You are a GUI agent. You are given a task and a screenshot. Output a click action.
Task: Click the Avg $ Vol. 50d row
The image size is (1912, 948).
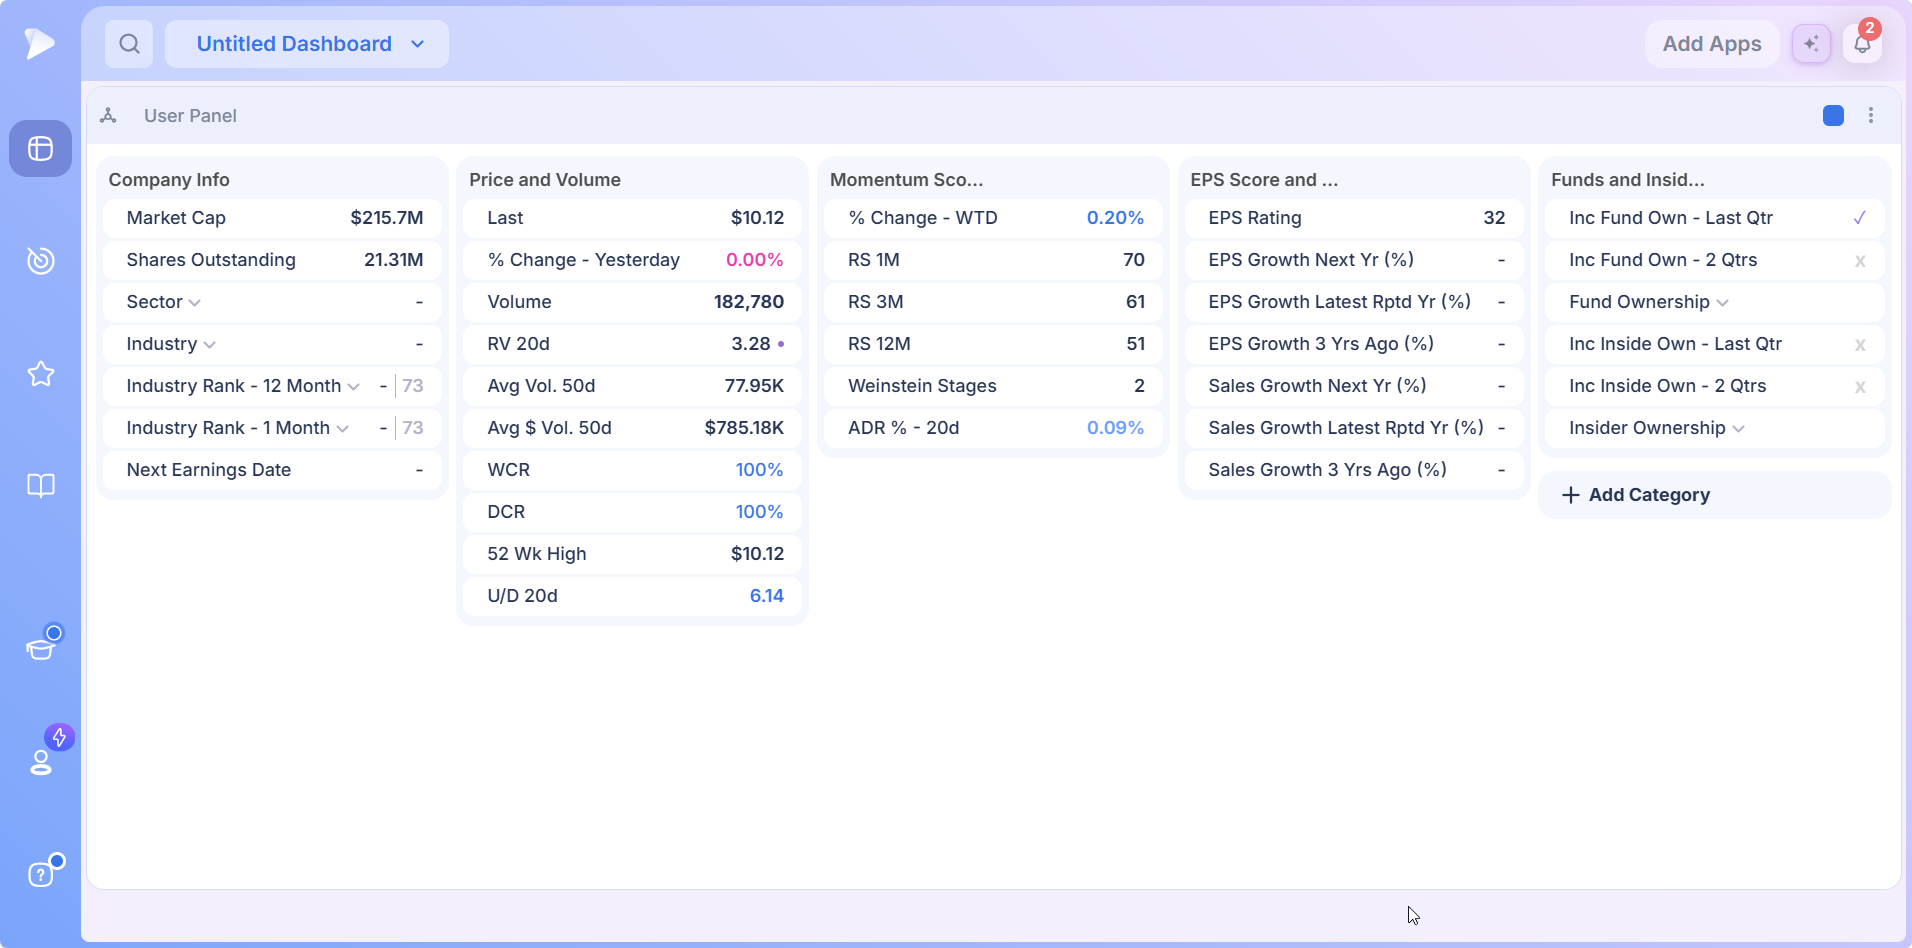(x=633, y=428)
